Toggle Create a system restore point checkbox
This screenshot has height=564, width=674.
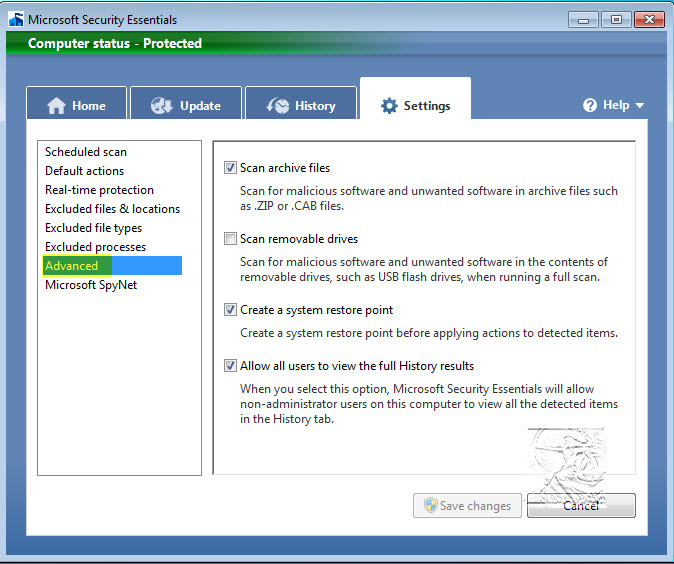tap(231, 310)
